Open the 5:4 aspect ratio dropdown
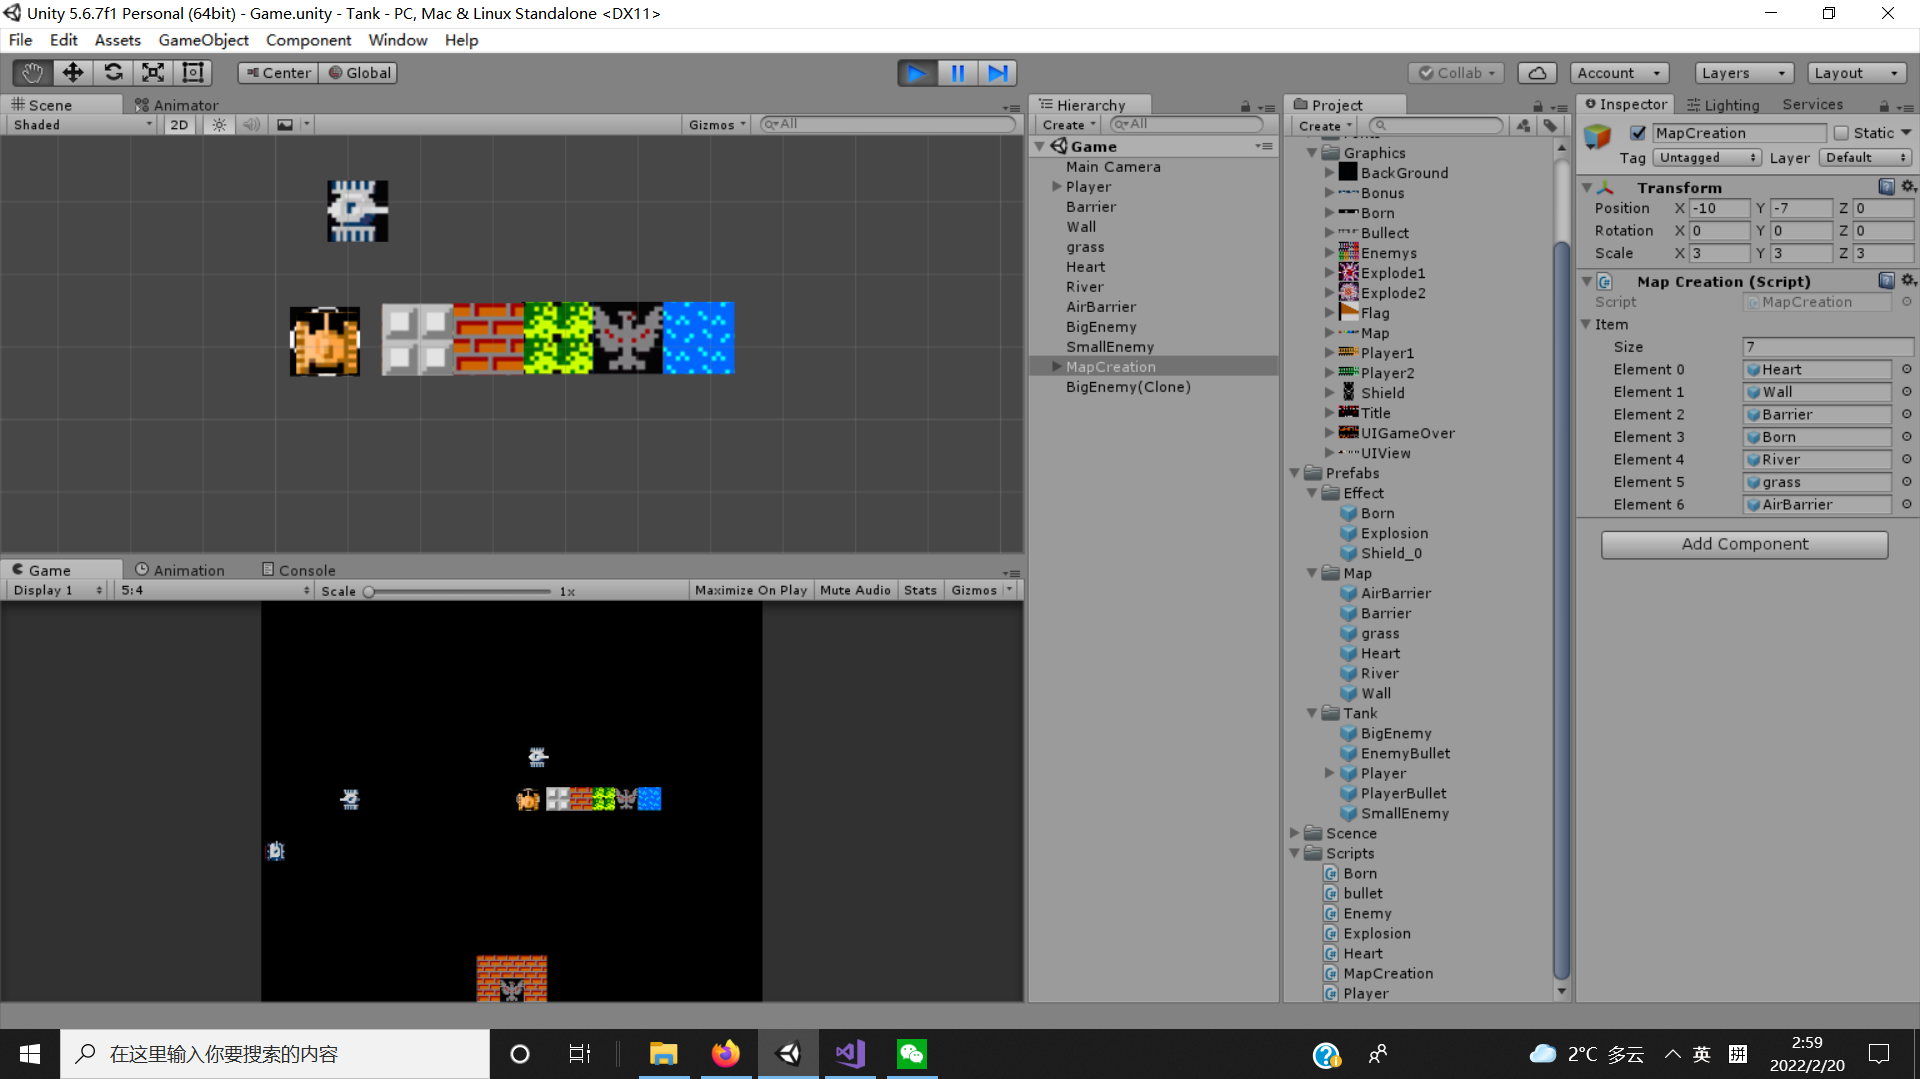This screenshot has height=1079, width=1920. (x=215, y=590)
